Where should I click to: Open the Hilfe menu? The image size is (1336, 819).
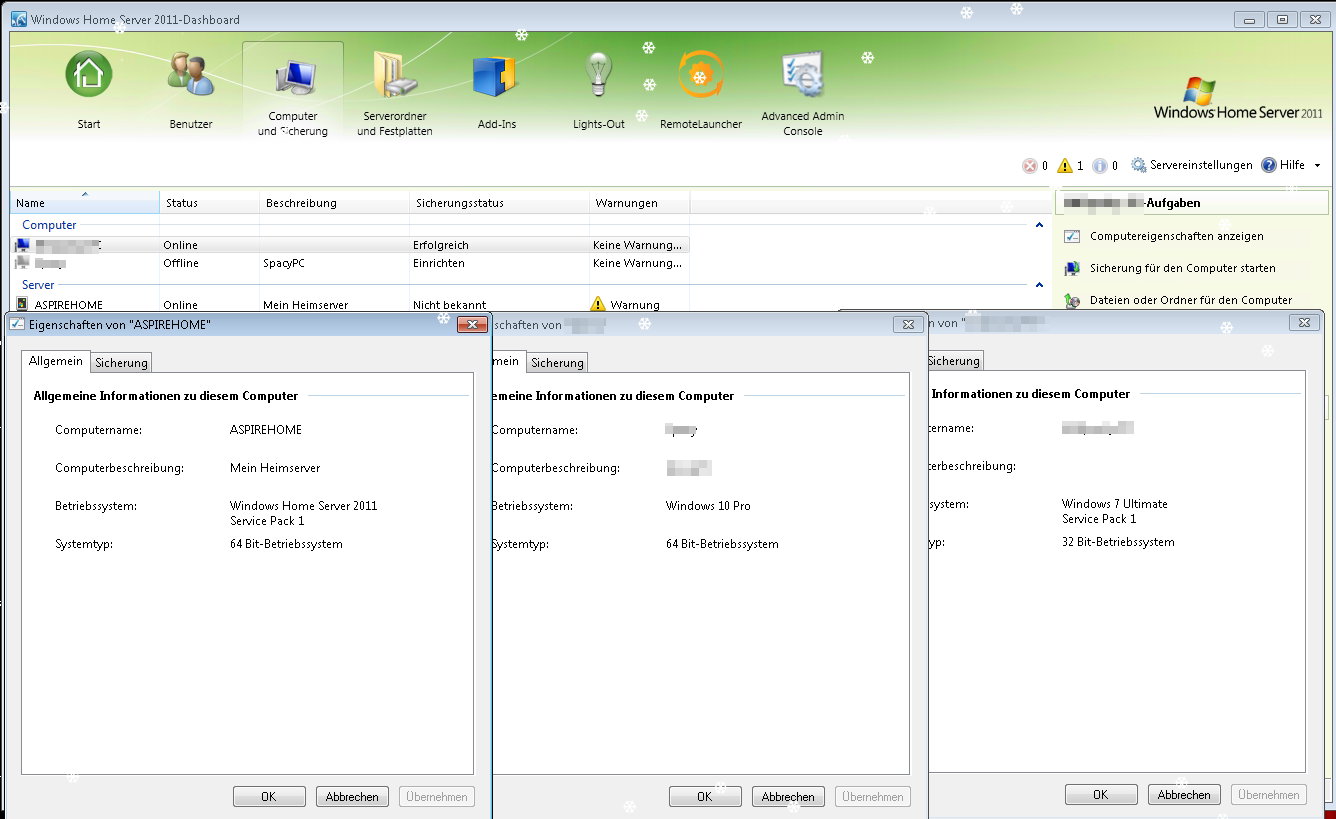(1283, 165)
